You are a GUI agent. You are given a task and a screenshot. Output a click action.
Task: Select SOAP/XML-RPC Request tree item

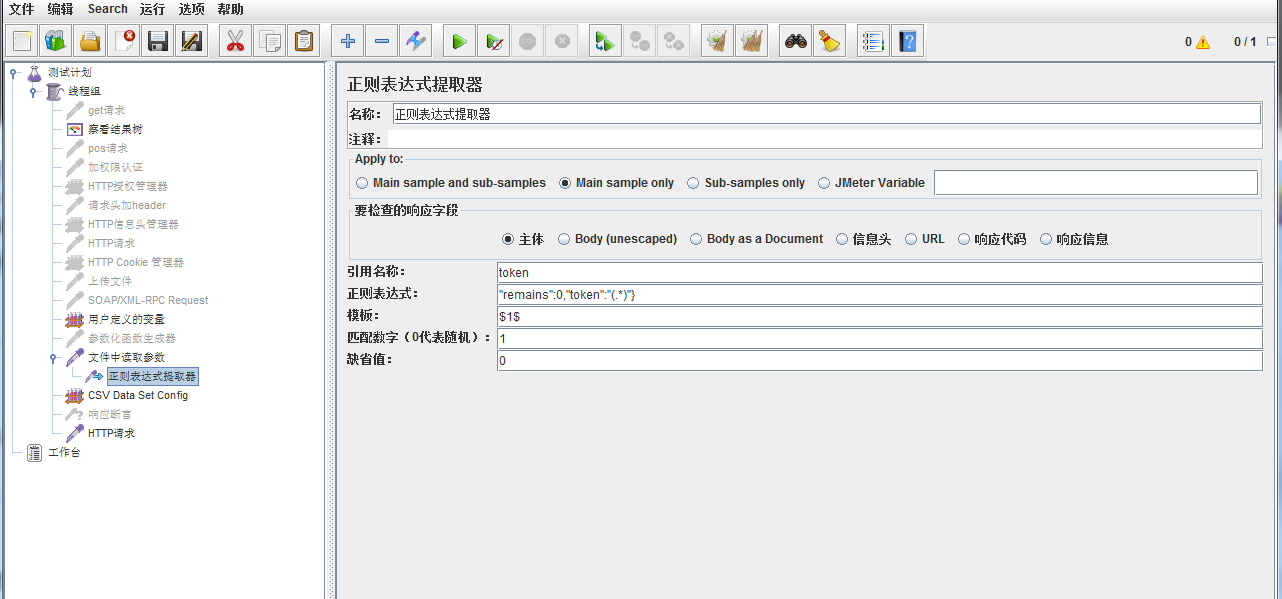148,300
